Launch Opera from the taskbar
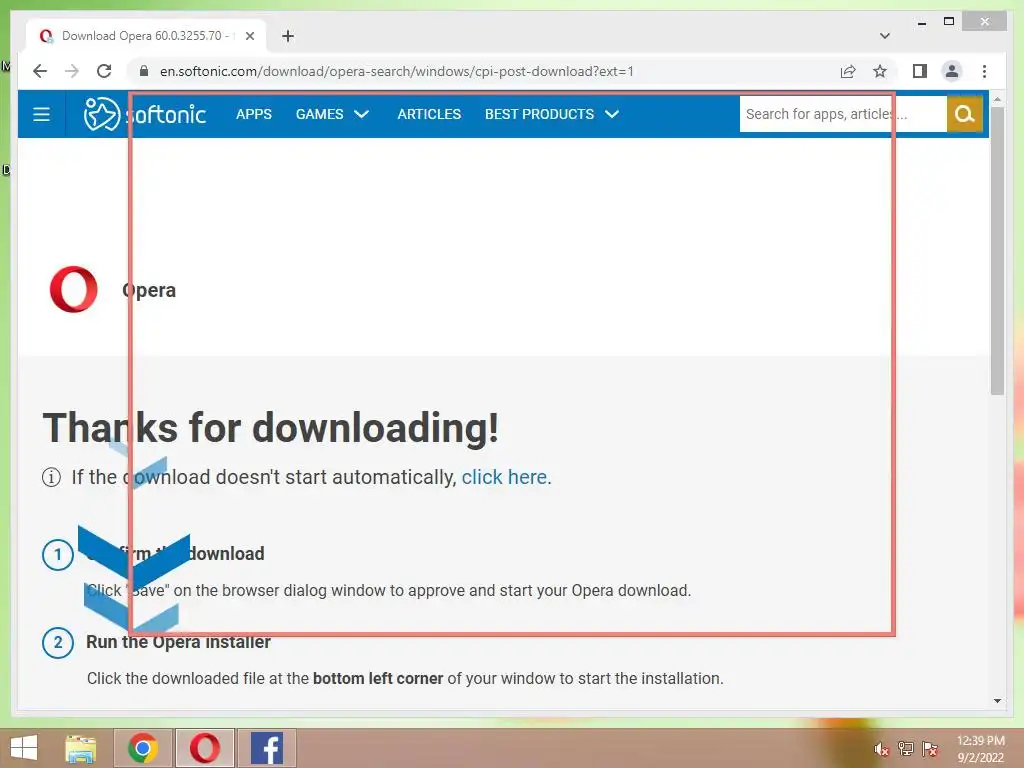The image size is (1024, 768). point(204,748)
